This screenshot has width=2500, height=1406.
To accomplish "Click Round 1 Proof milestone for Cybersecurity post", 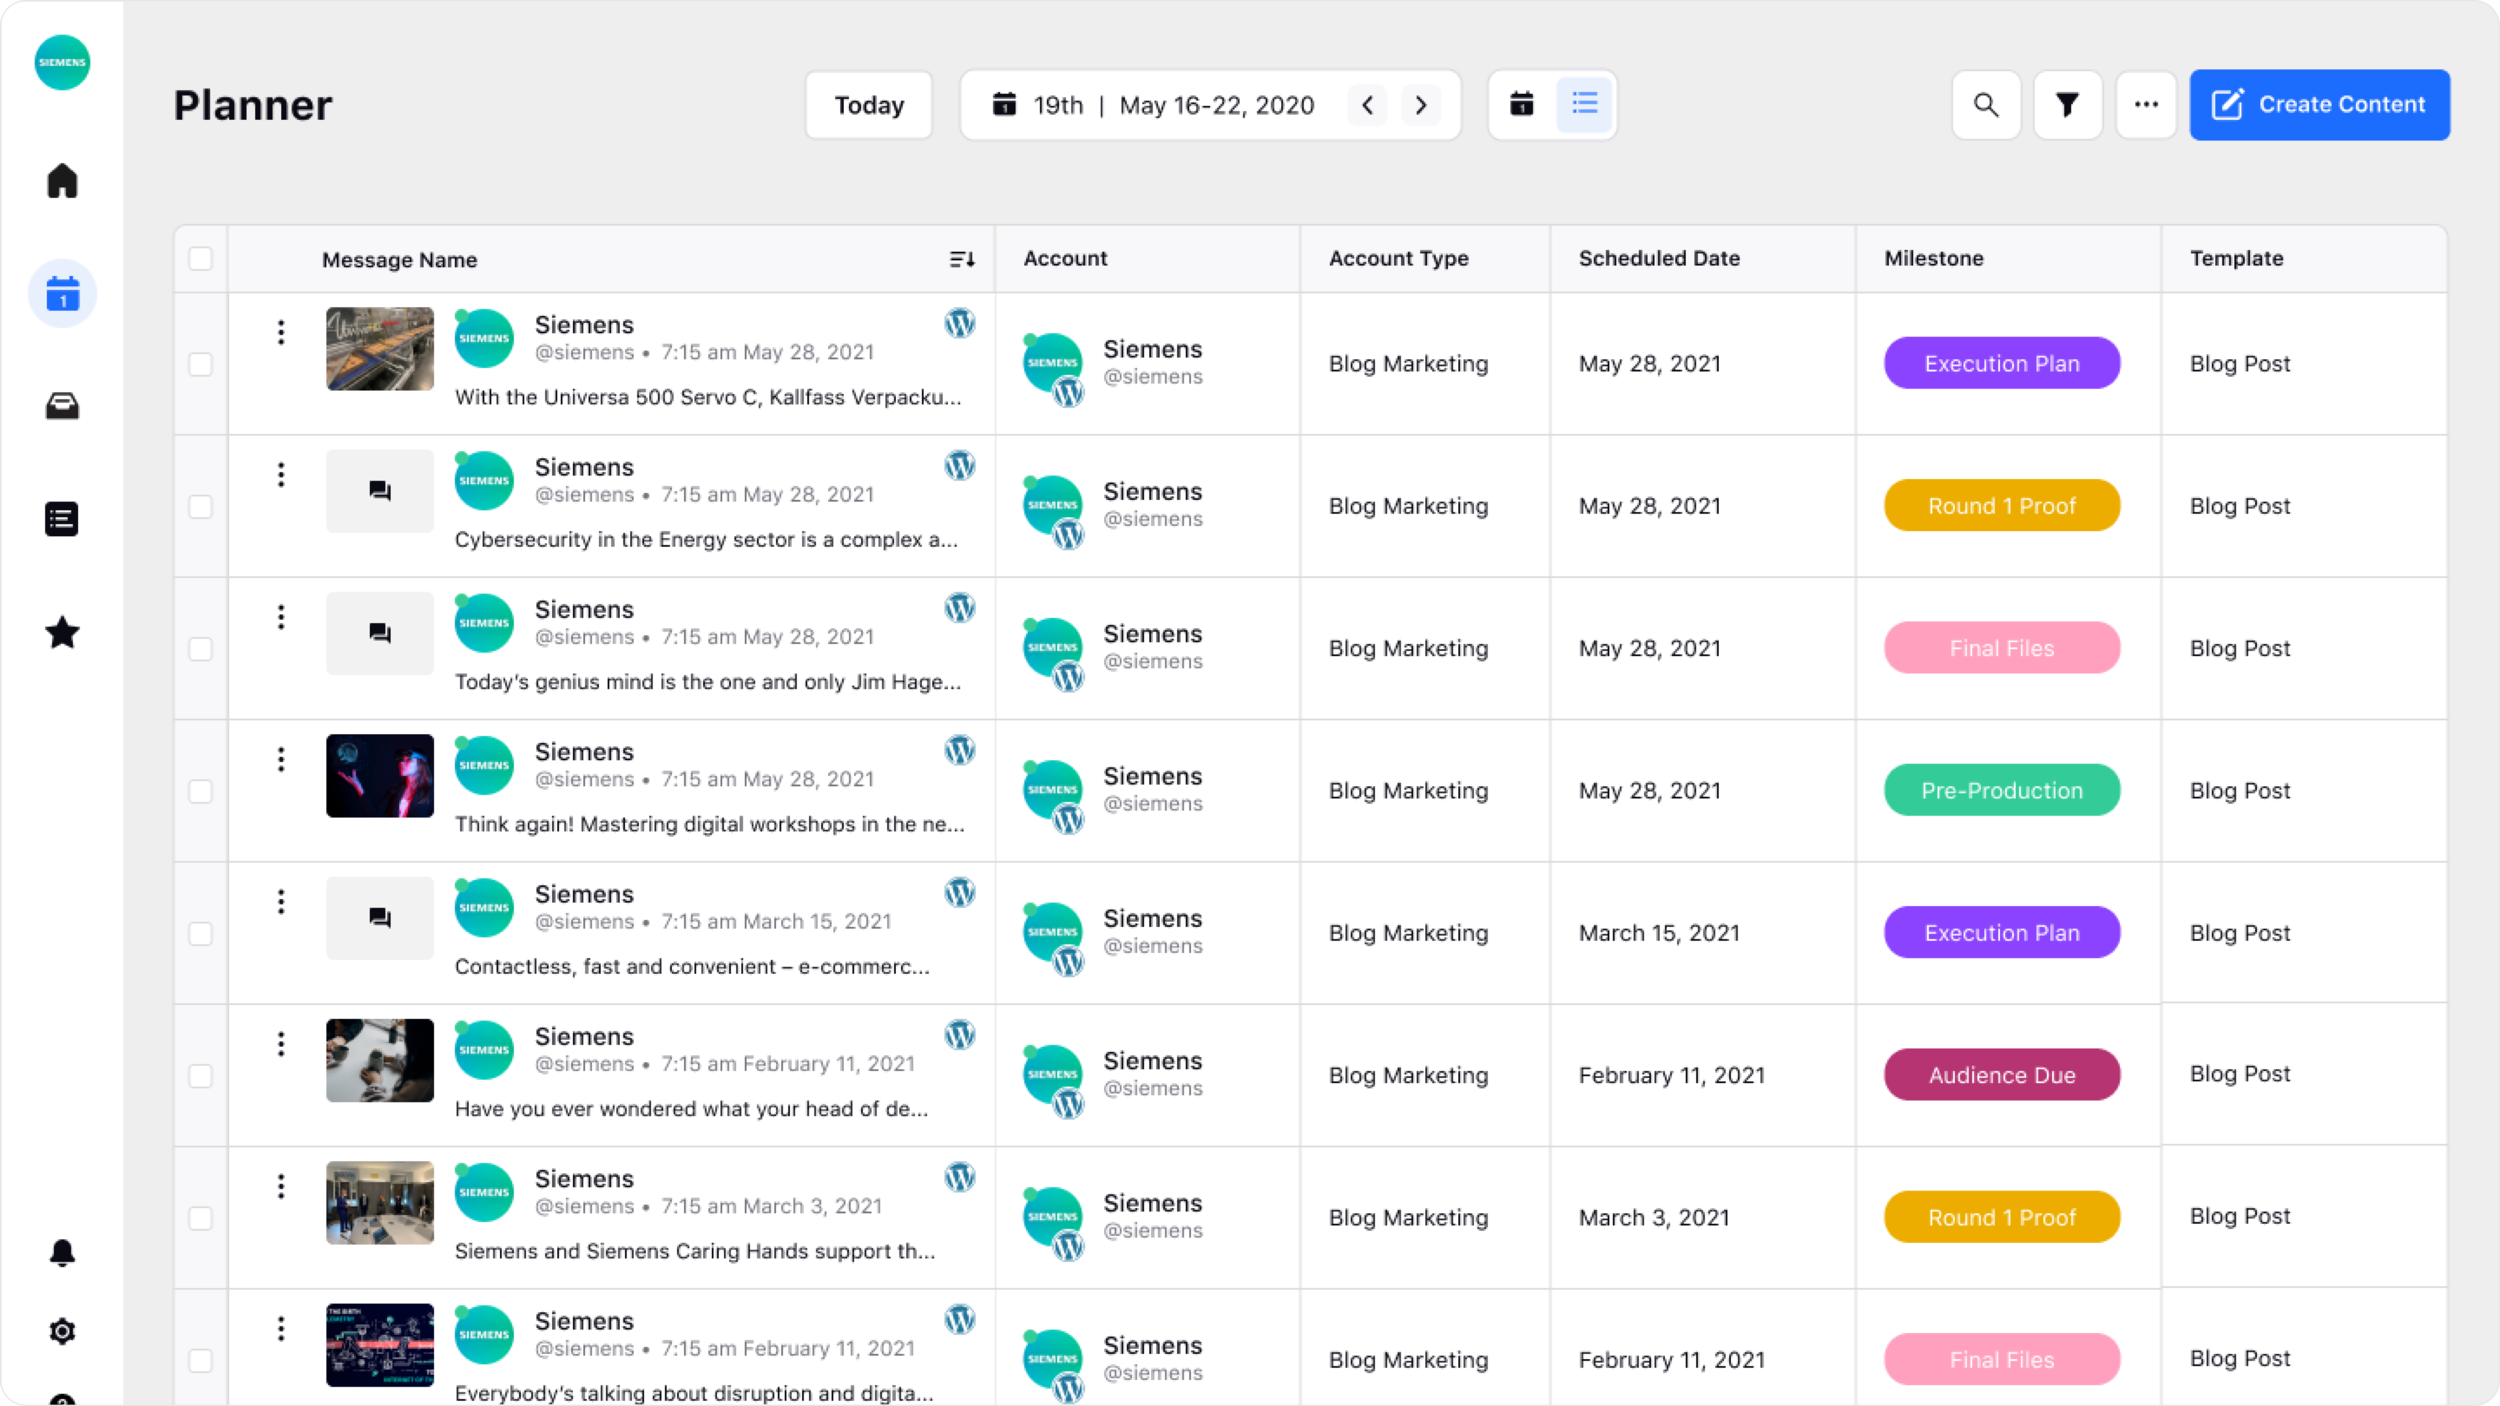I will 2002,505.
